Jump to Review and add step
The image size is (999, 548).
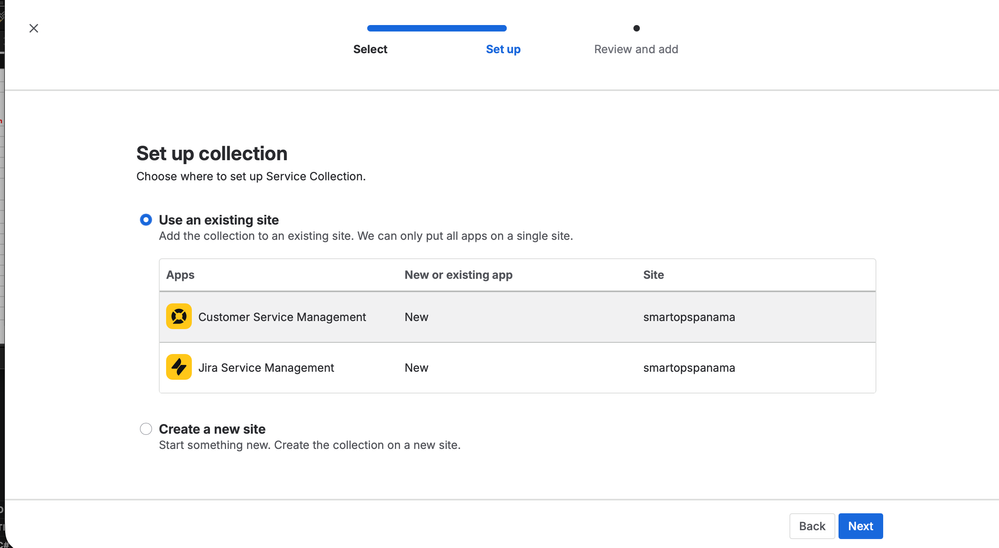[x=636, y=49]
